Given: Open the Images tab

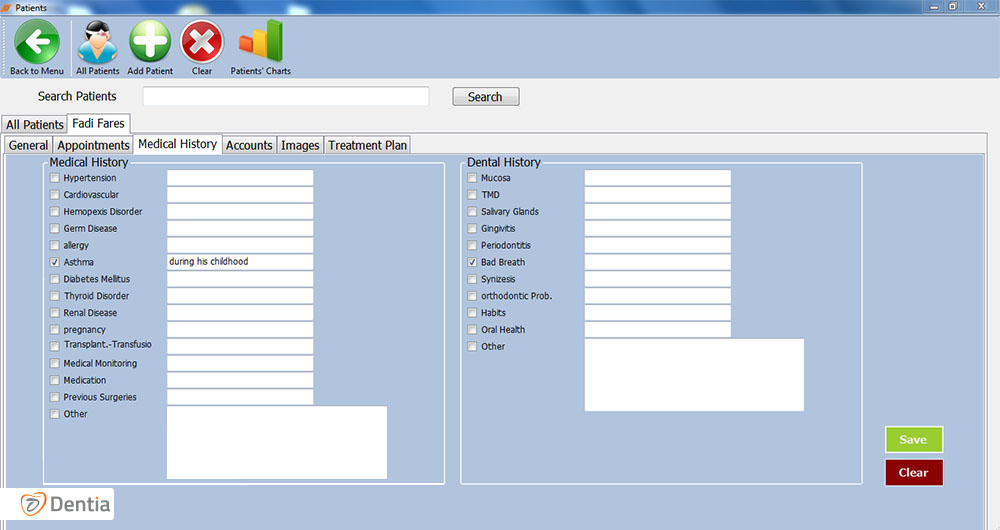Looking at the screenshot, I should (300, 145).
